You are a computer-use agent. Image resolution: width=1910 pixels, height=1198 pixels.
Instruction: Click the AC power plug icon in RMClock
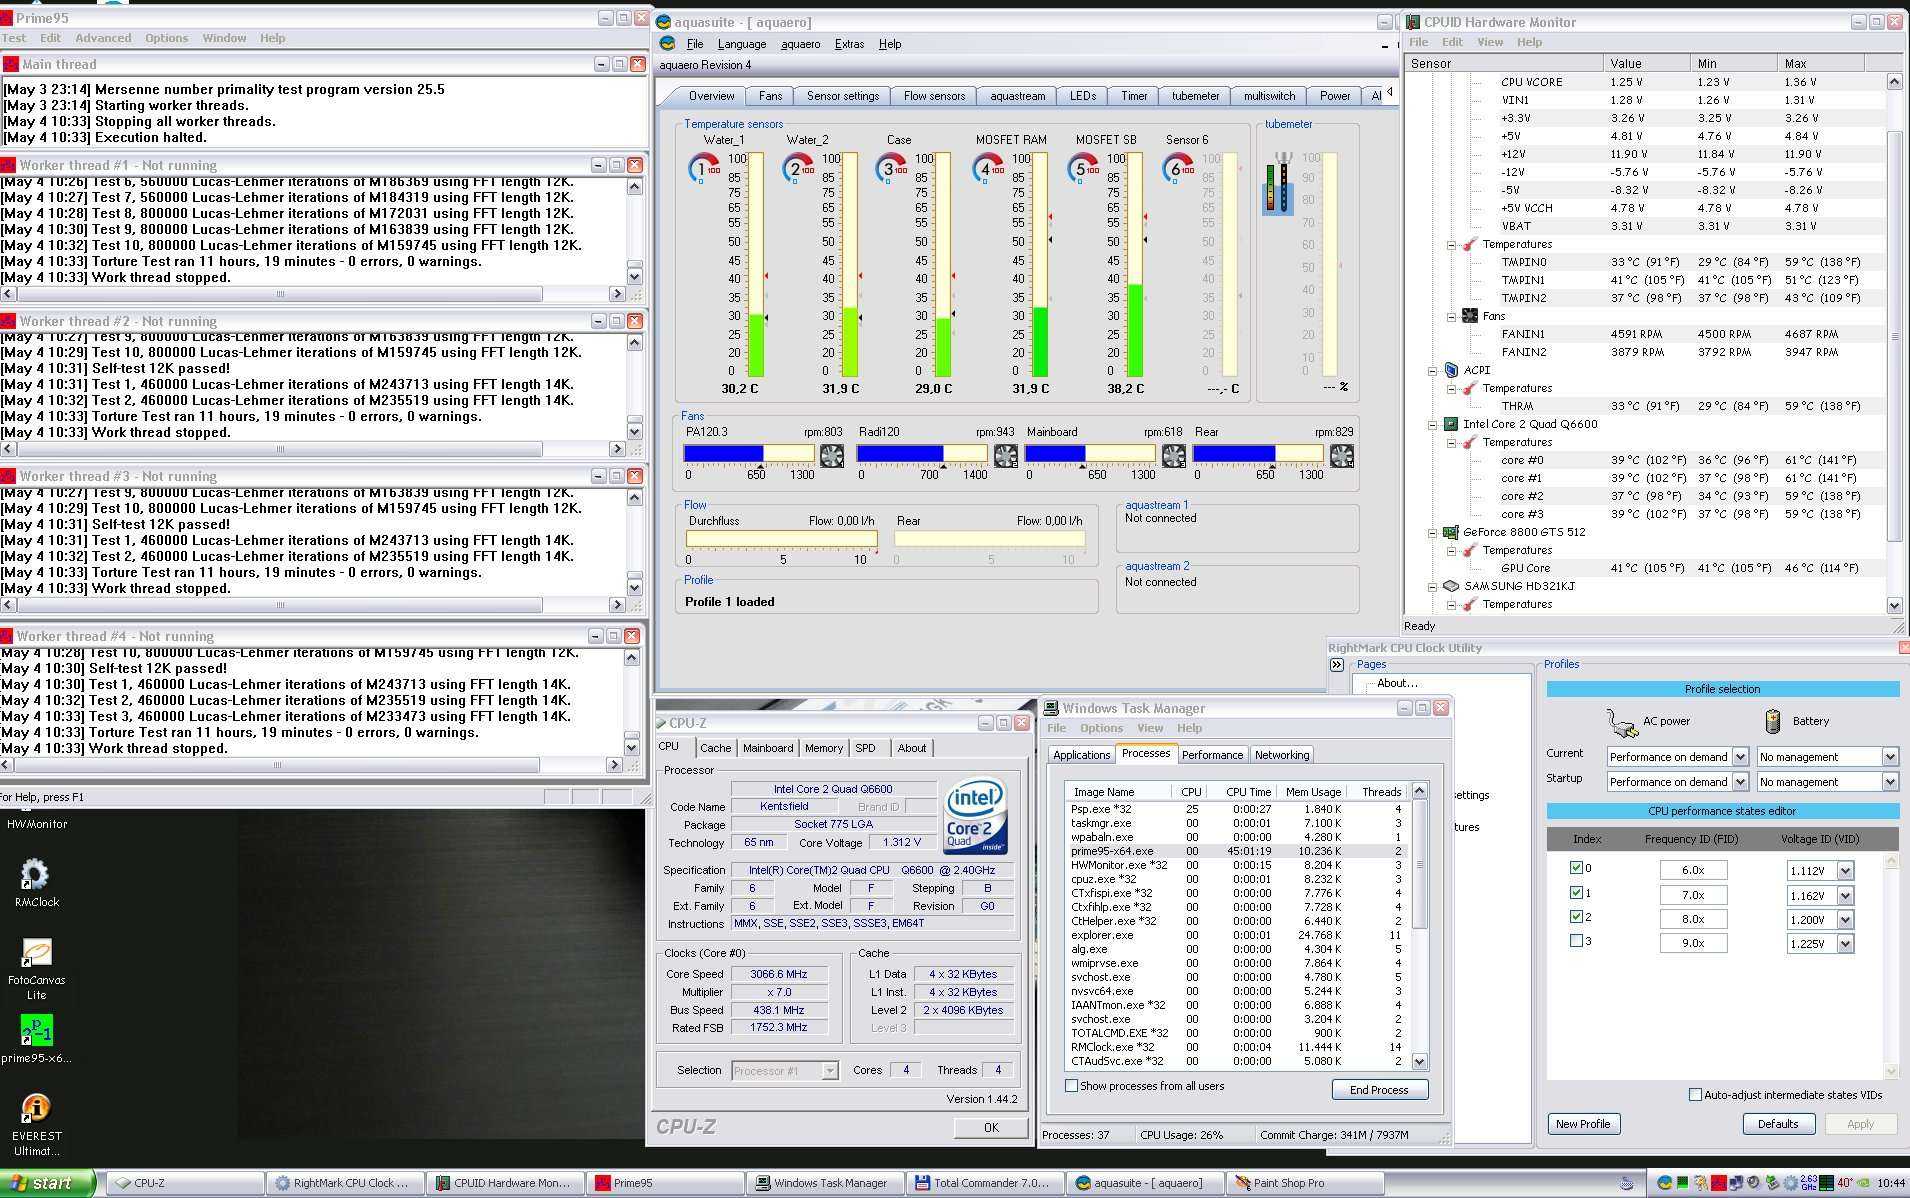(x=1621, y=721)
